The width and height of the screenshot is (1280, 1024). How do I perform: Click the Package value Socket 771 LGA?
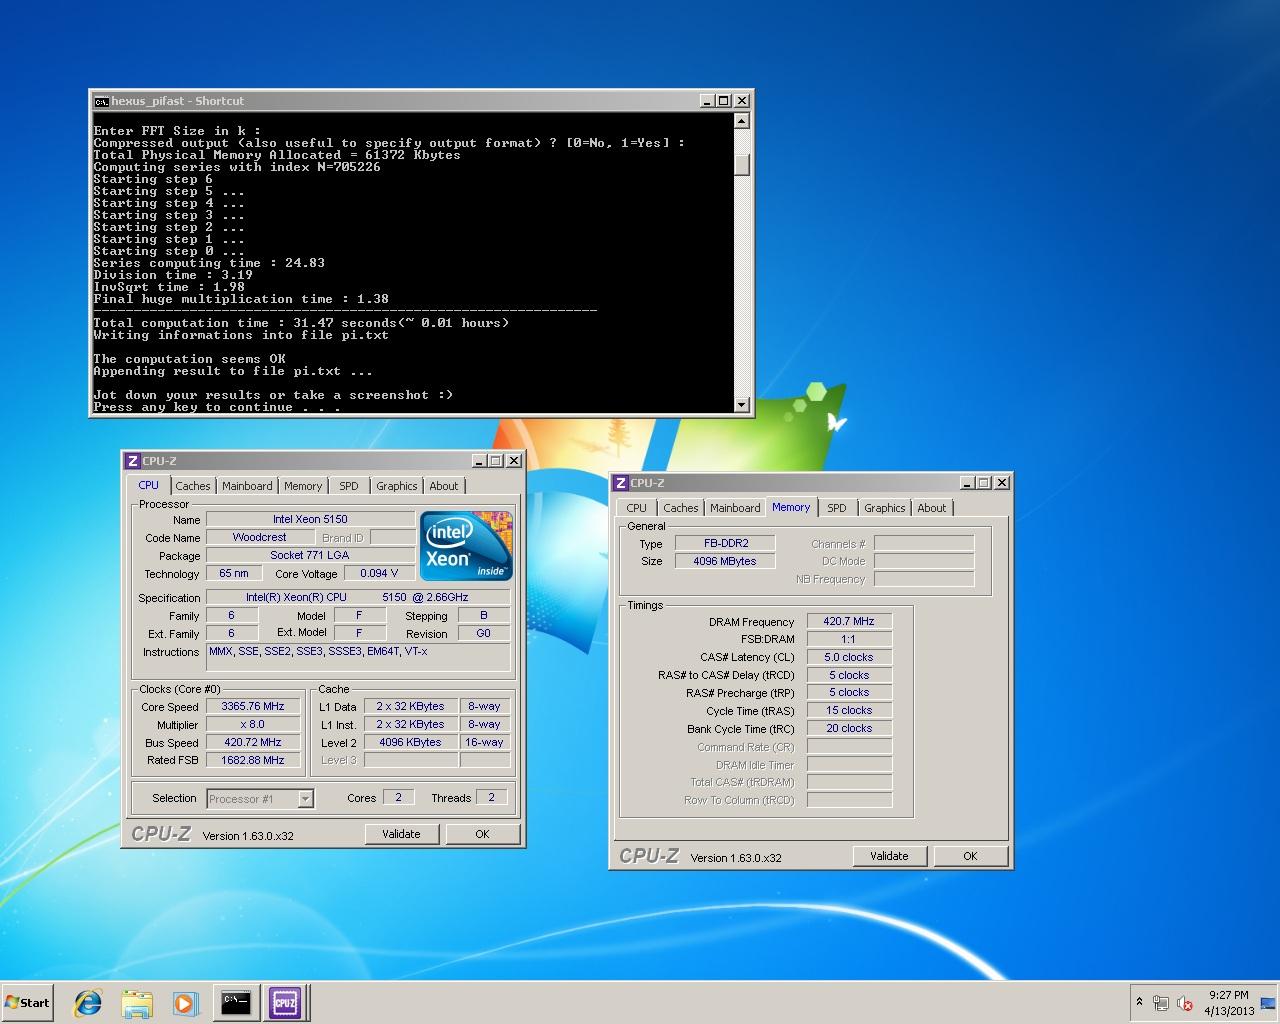point(310,555)
